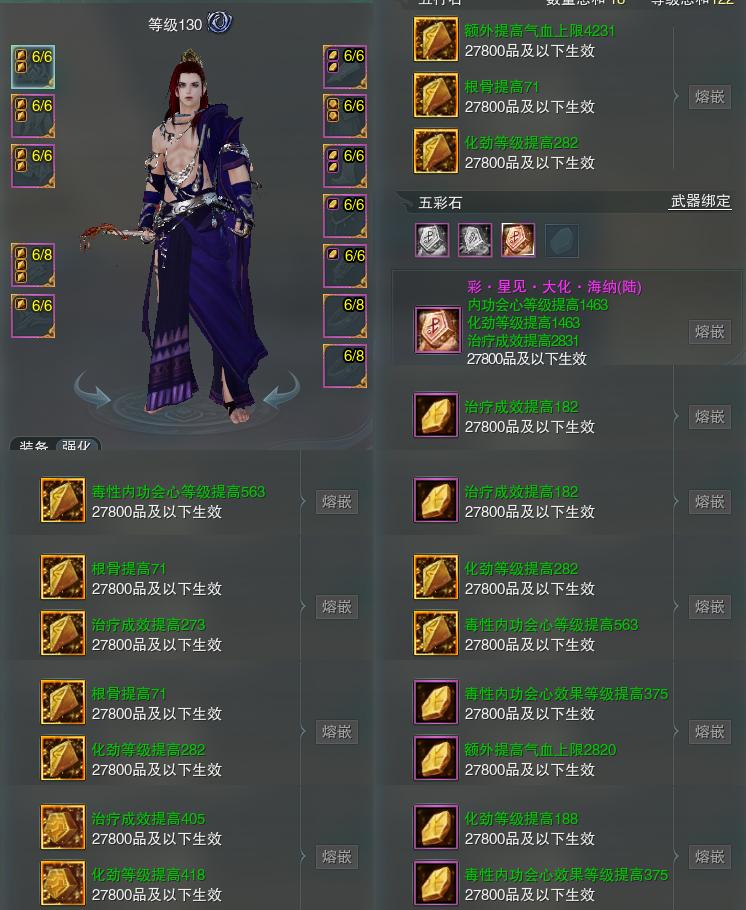Image resolution: width=746 pixels, height=910 pixels.
Task: Click the pink 彩·星见·大化·海纳 colored stone icon
Action: (x=437, y=330)
